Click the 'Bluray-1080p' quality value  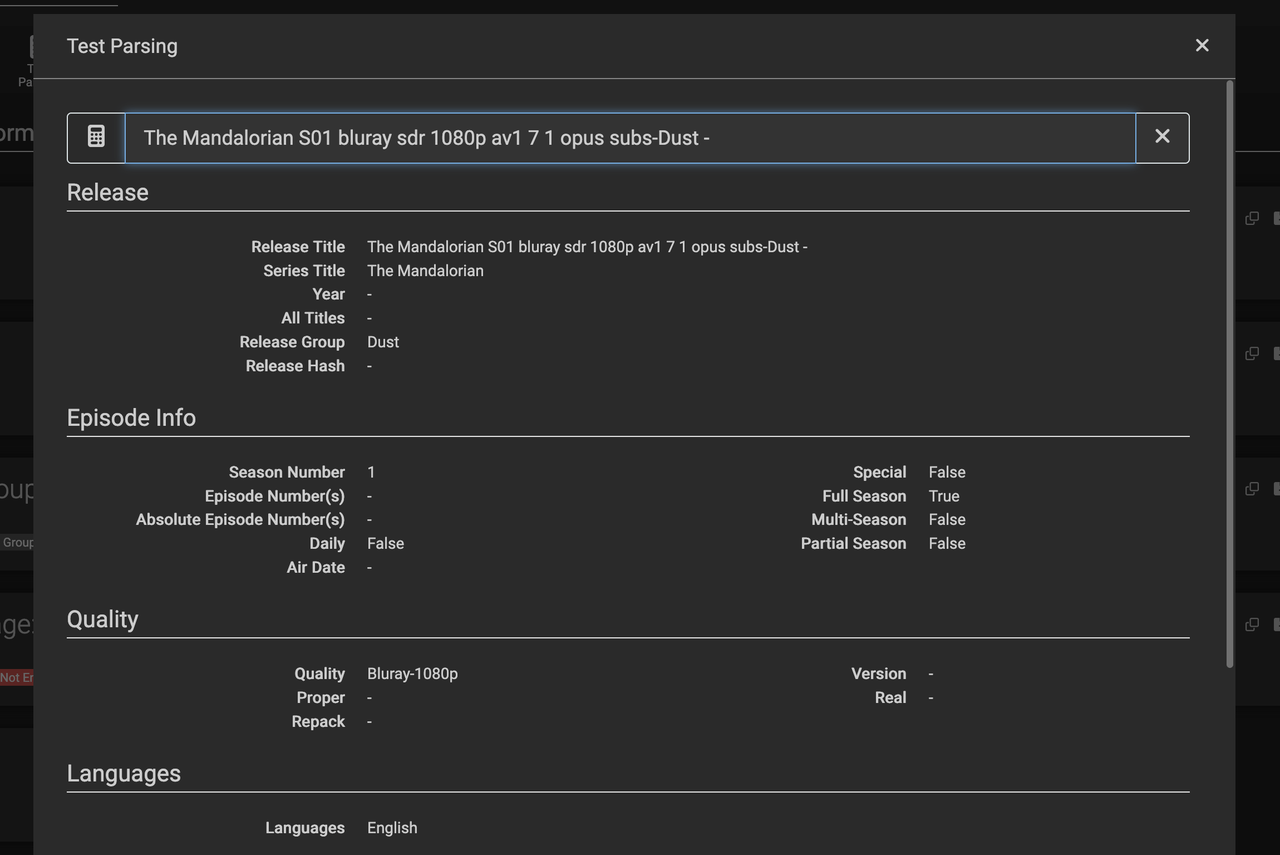(412, 674)
